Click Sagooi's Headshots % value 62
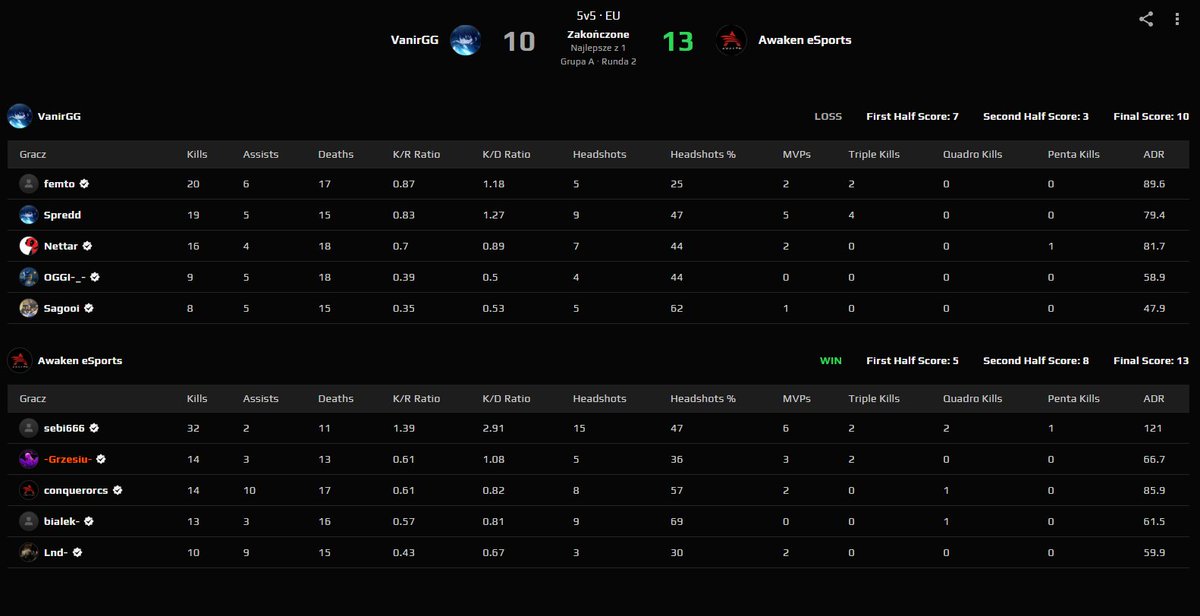1200x616 pixels. 677,308
